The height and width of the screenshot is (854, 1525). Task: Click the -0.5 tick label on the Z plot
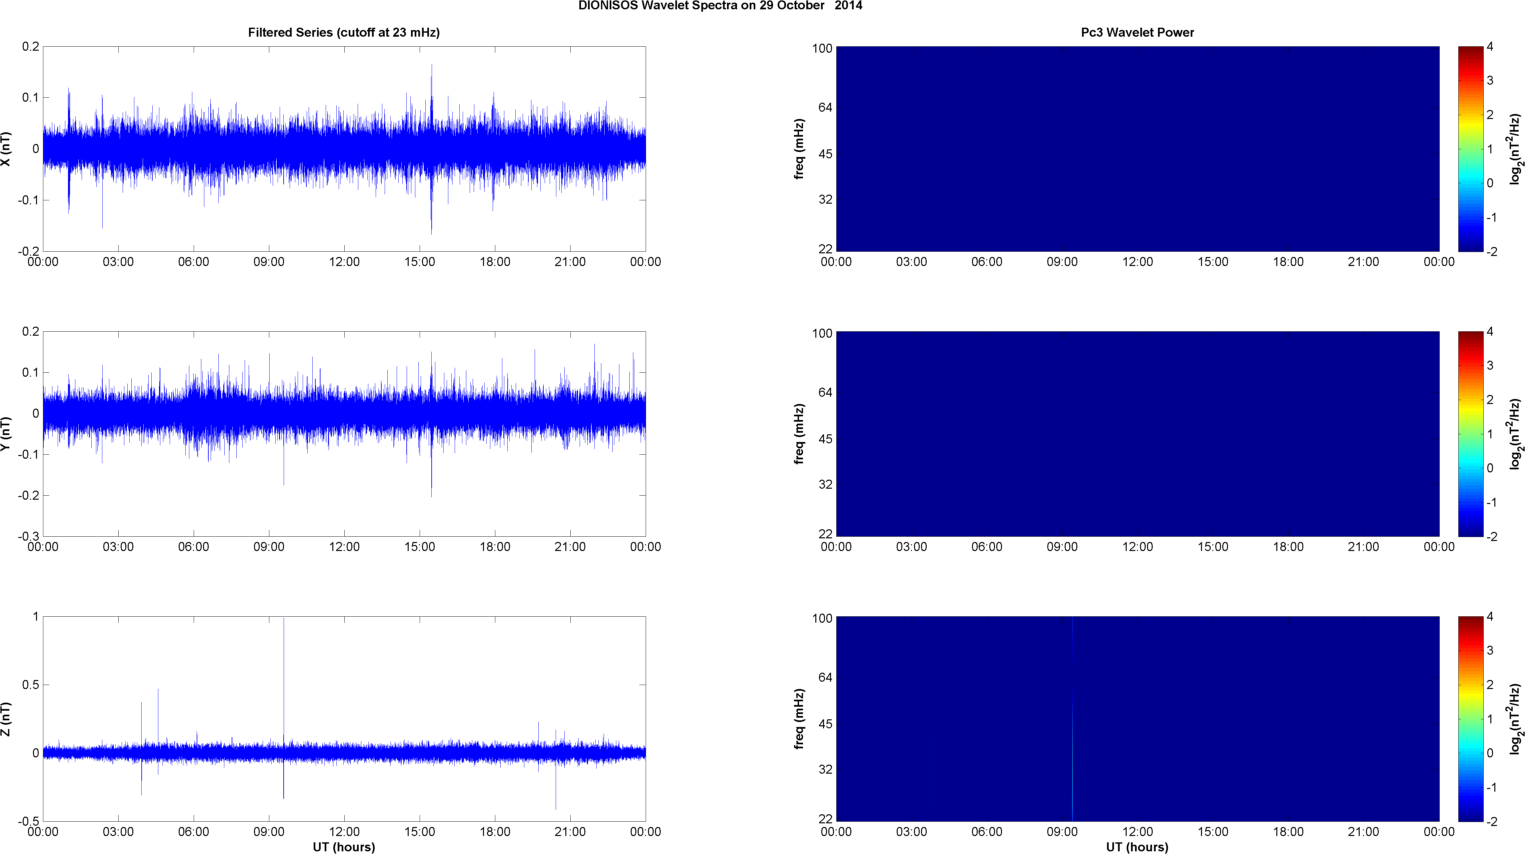point(28,822)
